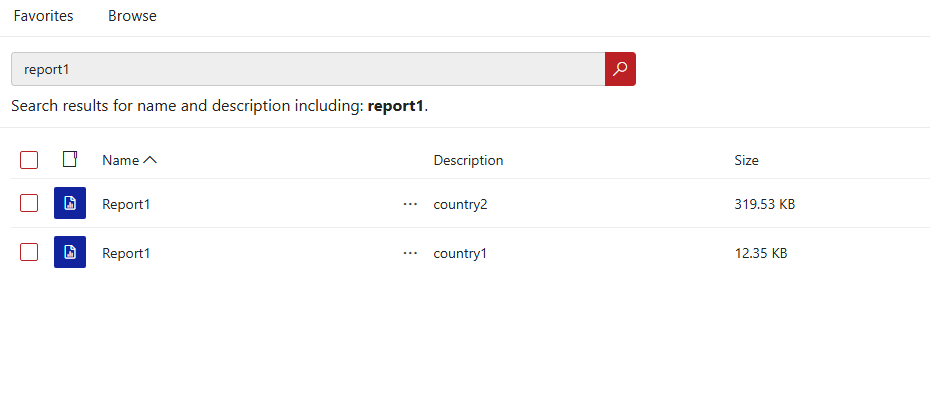Open the ellipsis menu for country1 report
The height and width of the screenshot is (393, 930).
(x=410, y=254)
